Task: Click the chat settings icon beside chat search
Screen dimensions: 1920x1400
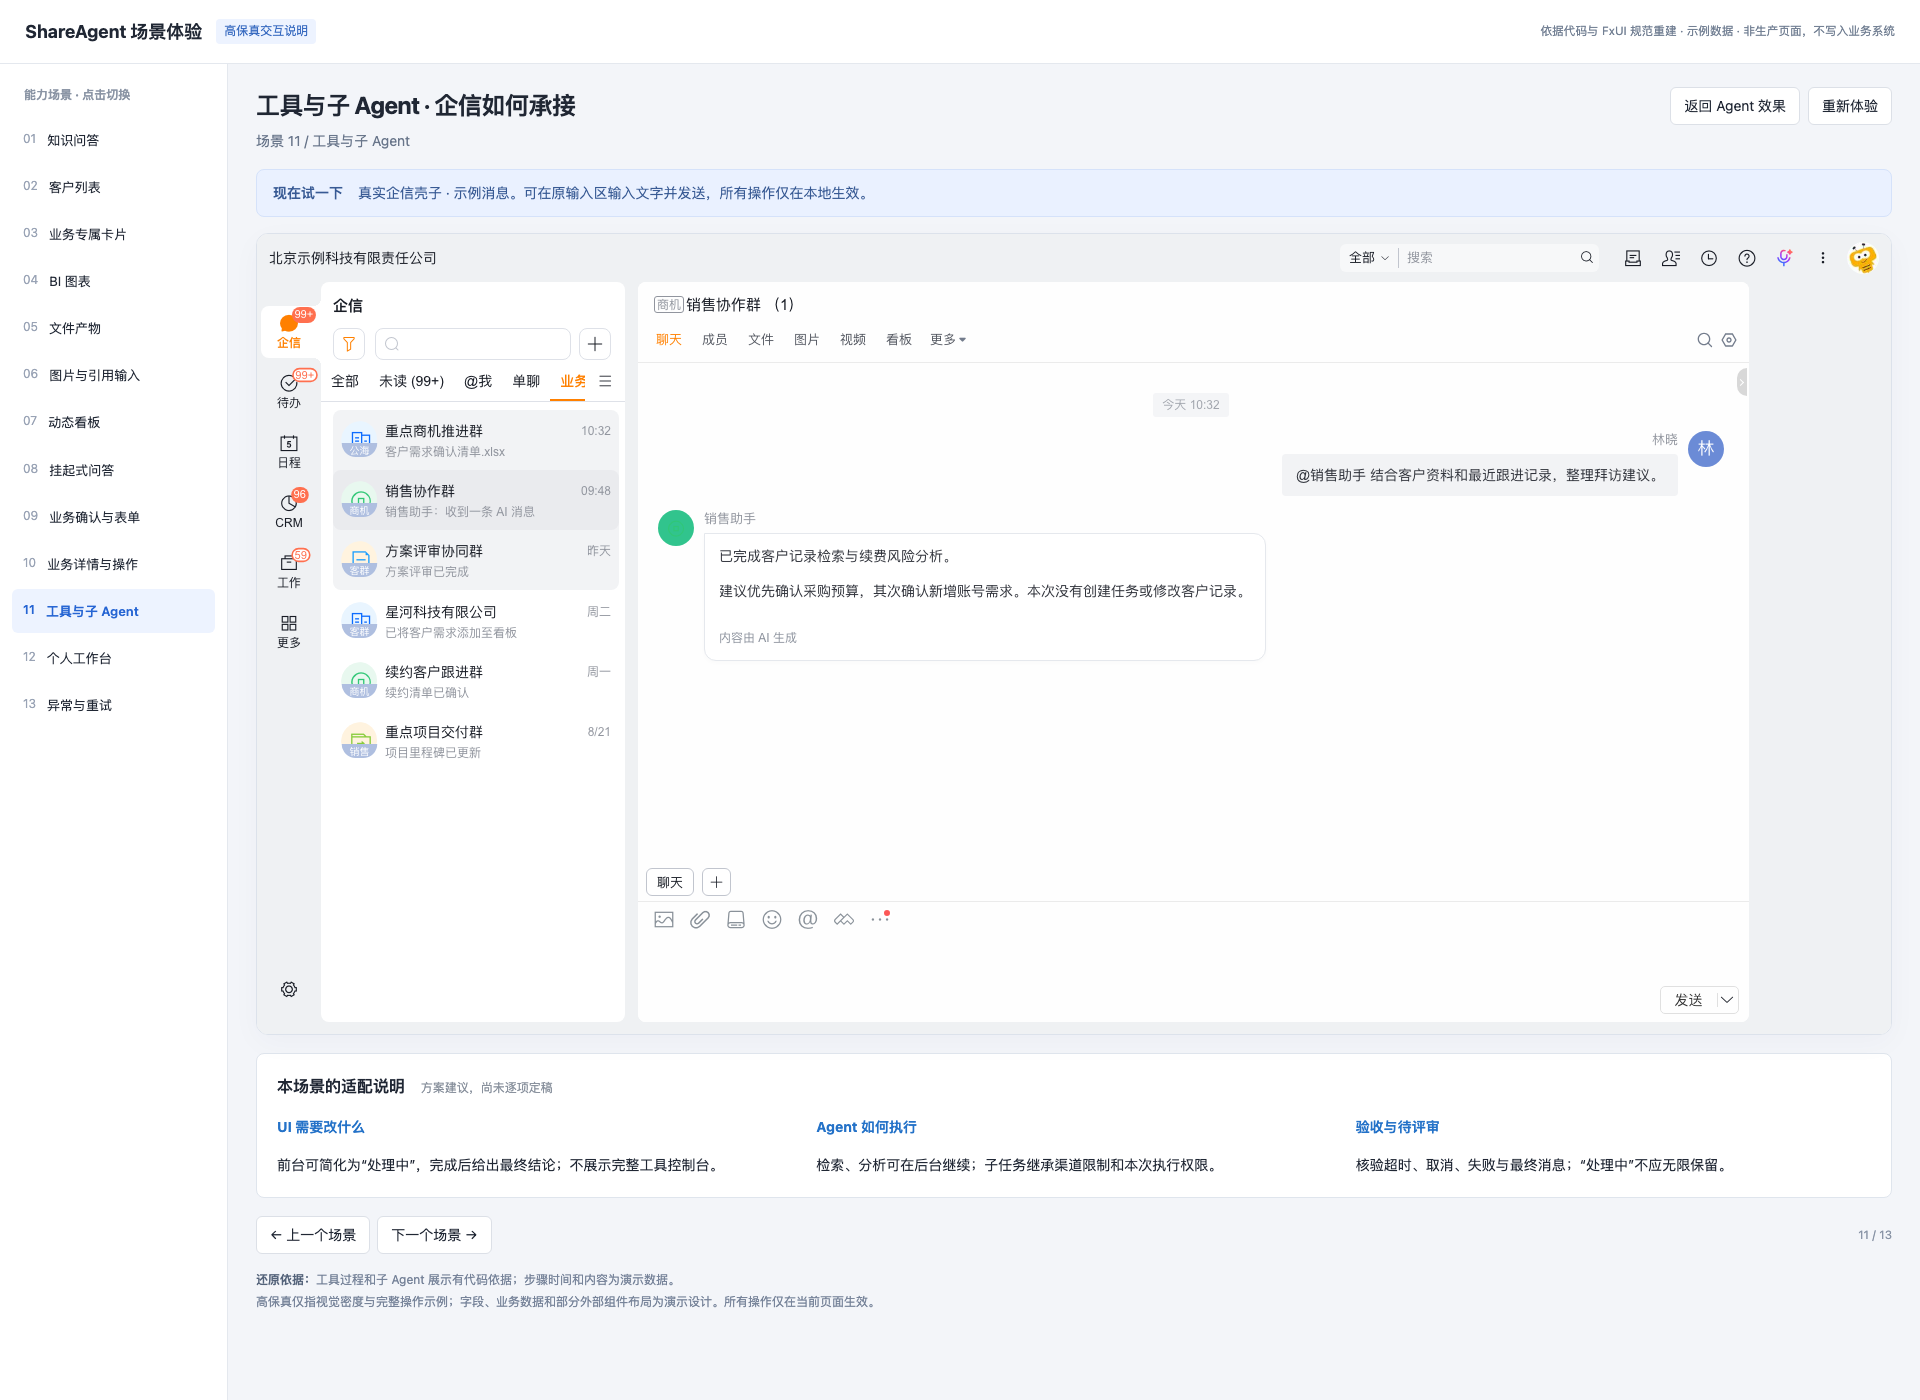Action: (x=1729, y=340)
